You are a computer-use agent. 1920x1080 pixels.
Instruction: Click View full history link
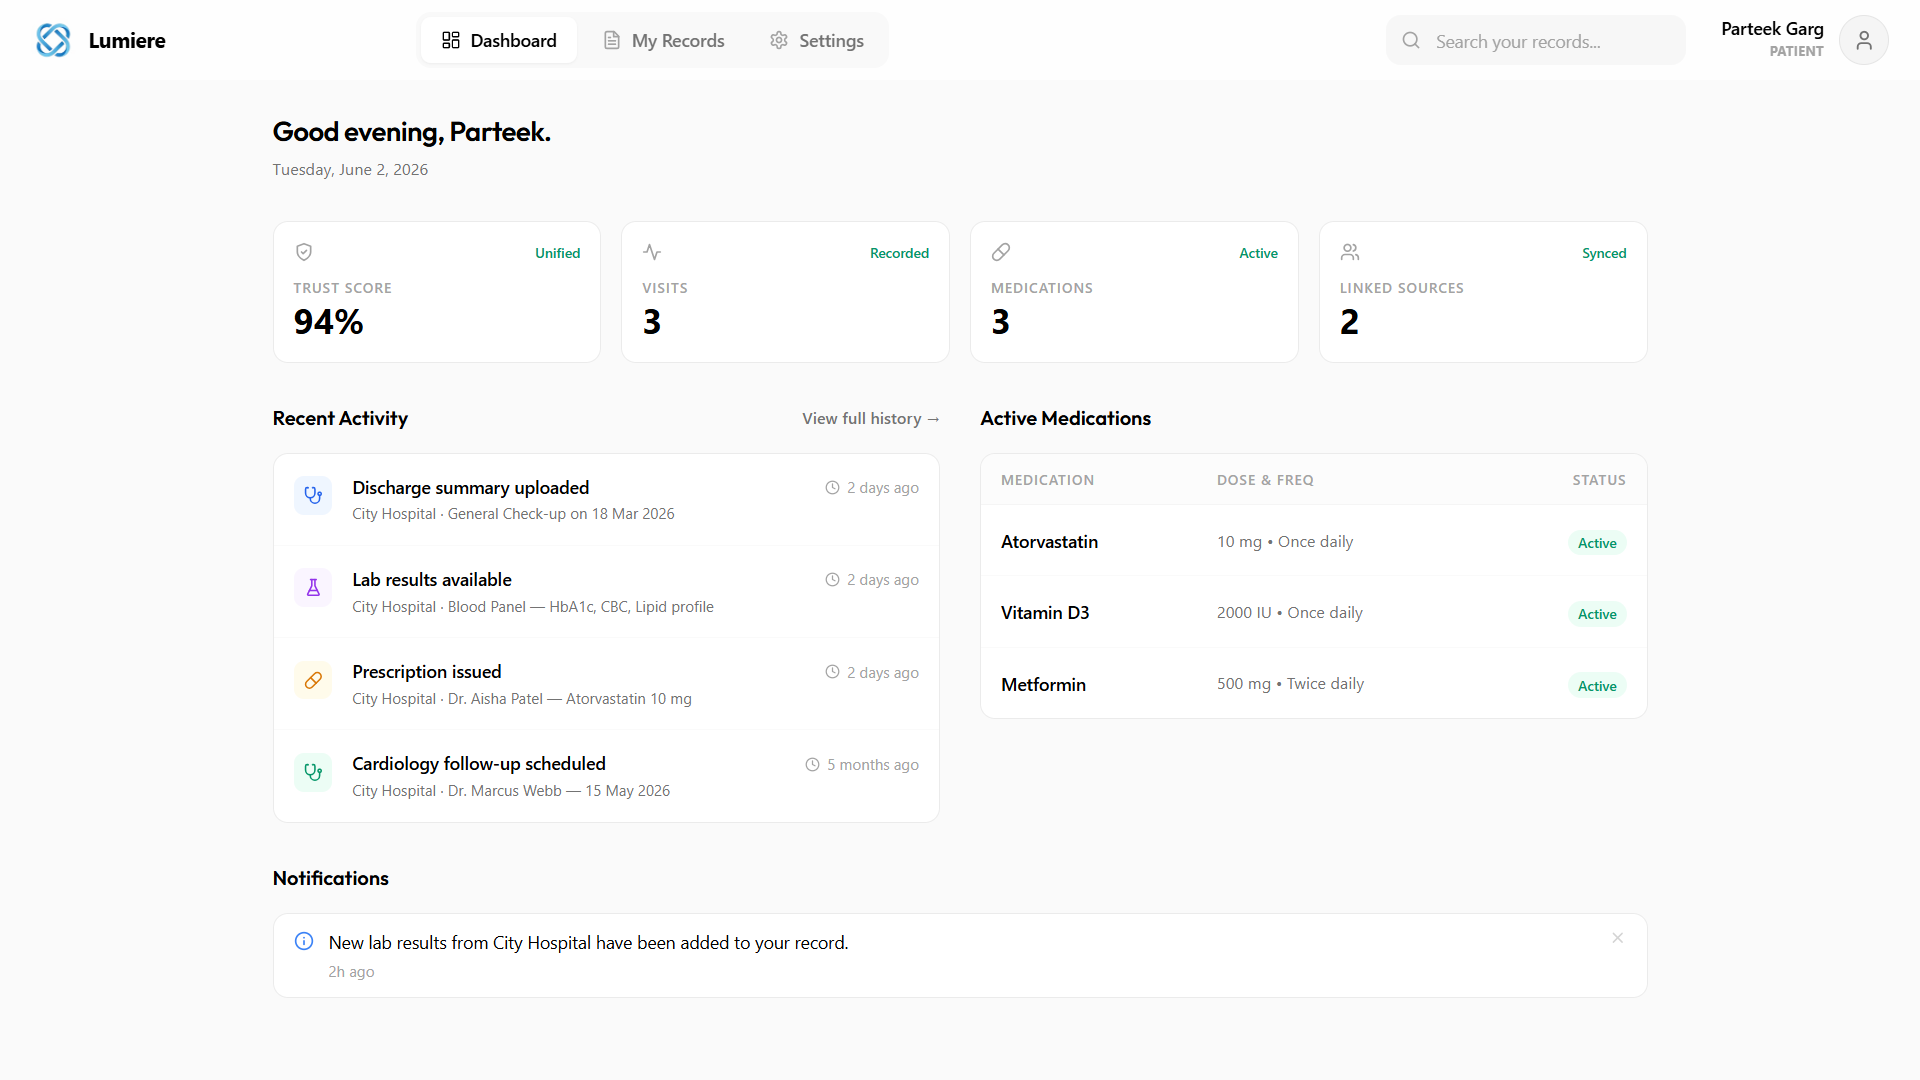click(x=871, y=418)
